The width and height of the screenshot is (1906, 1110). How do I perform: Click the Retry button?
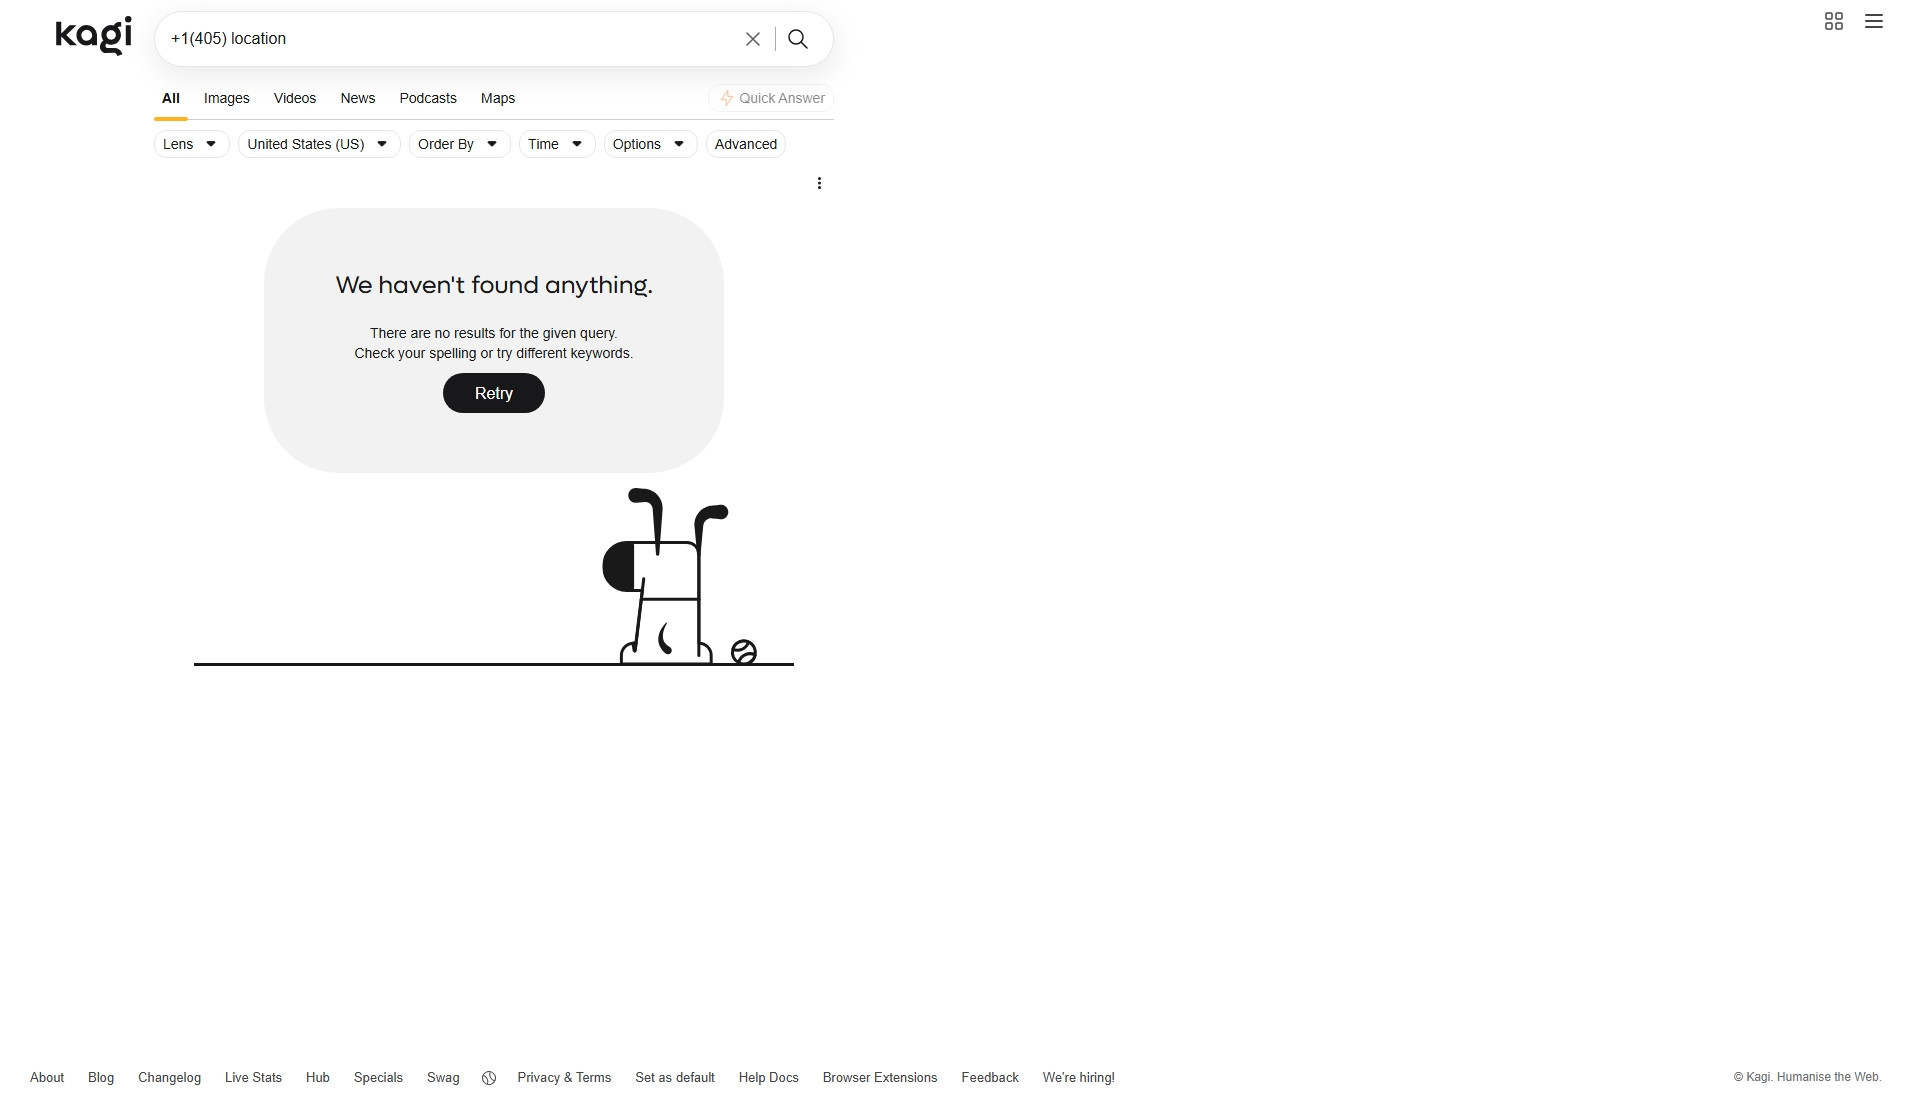pyautogui.click(x=494, y=393)
